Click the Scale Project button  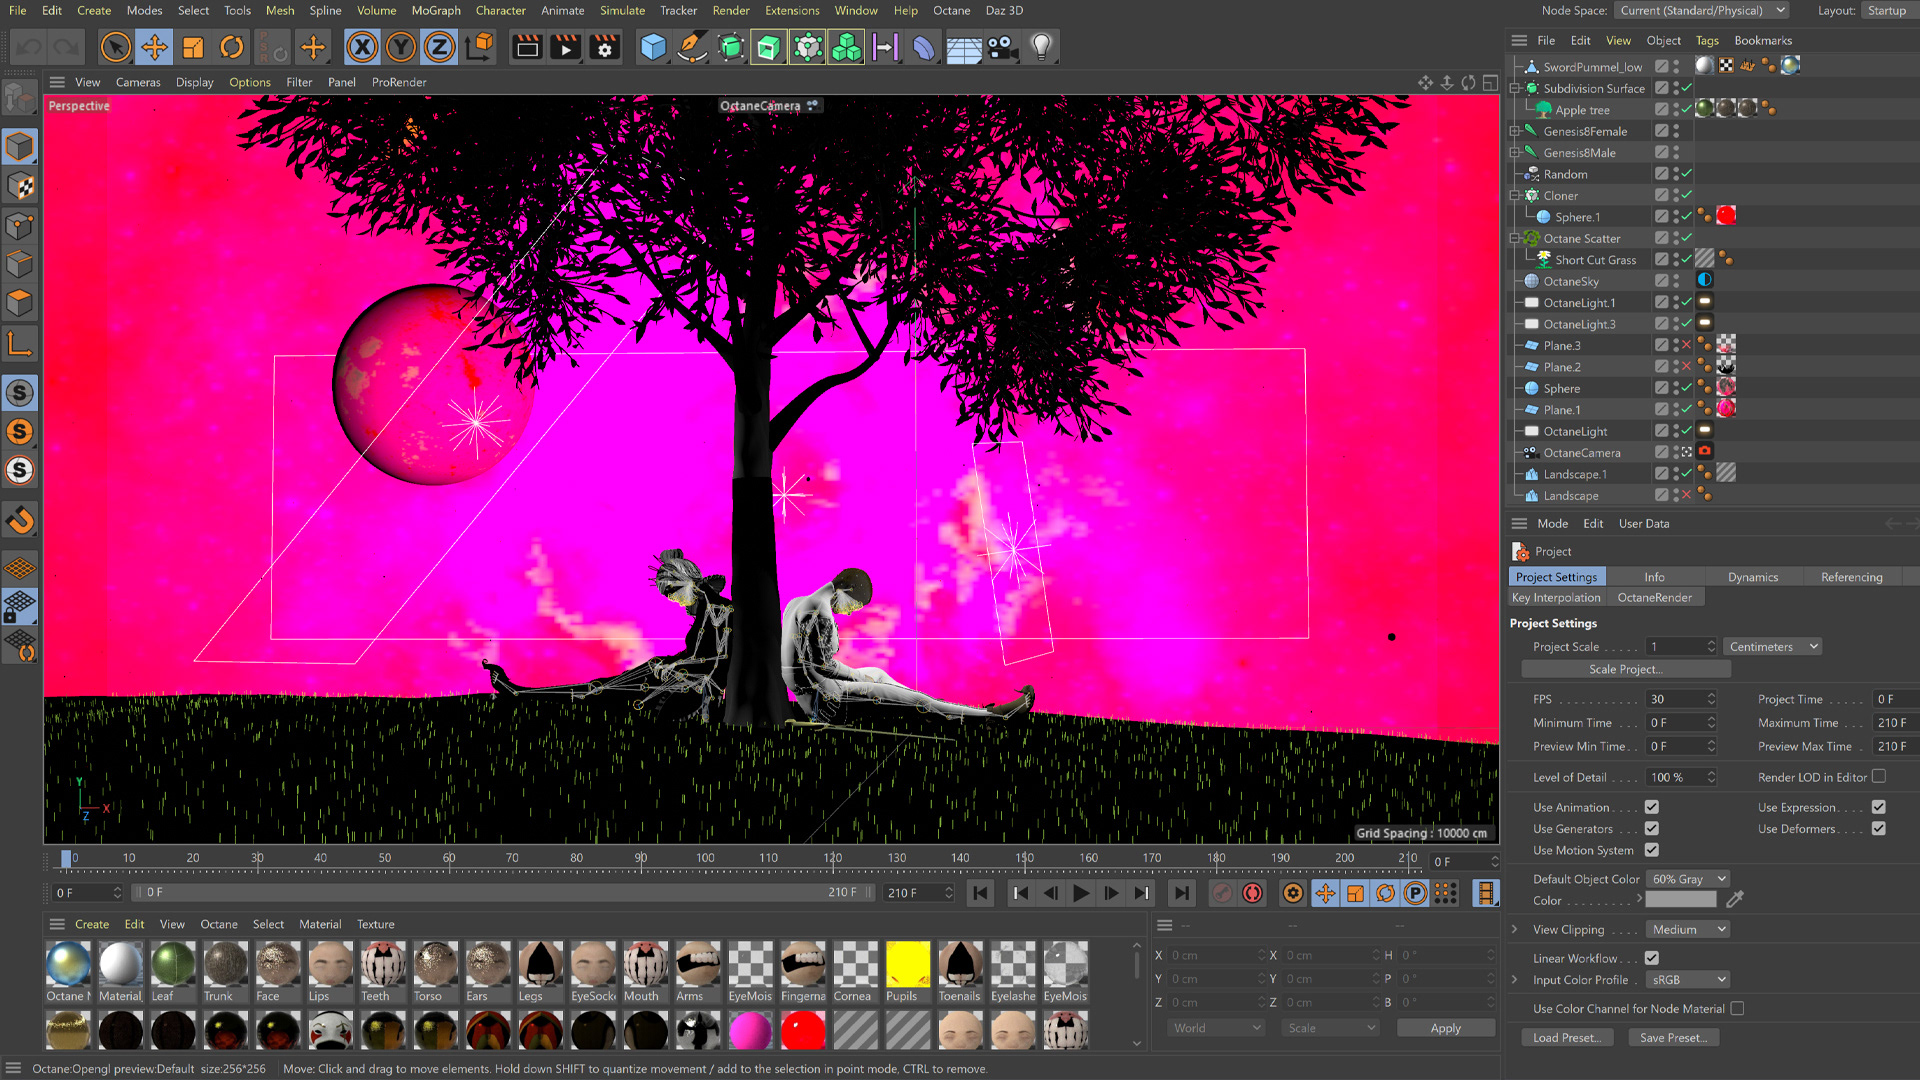(1625, 669)
